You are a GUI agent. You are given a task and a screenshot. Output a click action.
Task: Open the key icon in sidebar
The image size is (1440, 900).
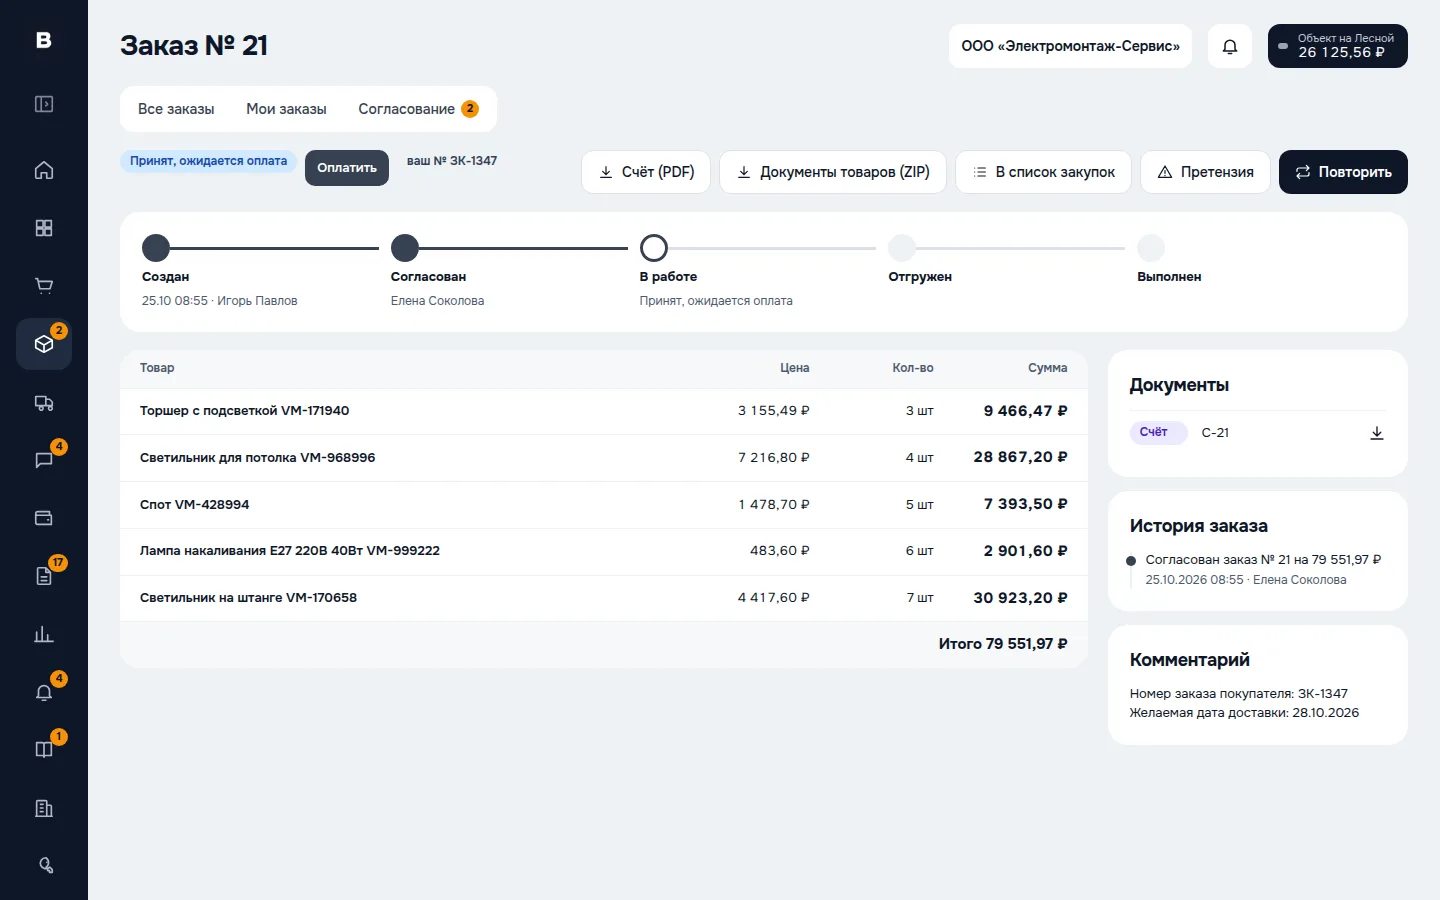[x=46, y=866]
